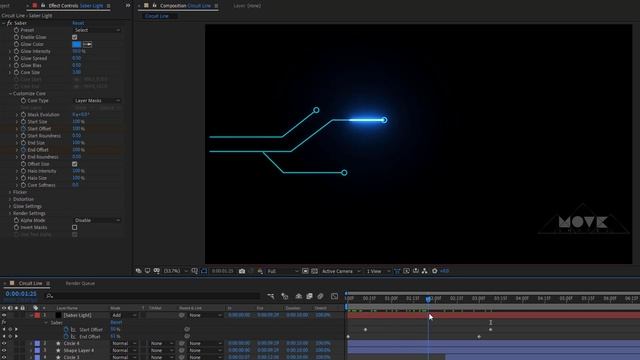640x360 pixels.
Task: Hide the Circle 3 layer eye
Action: point(4,358)
